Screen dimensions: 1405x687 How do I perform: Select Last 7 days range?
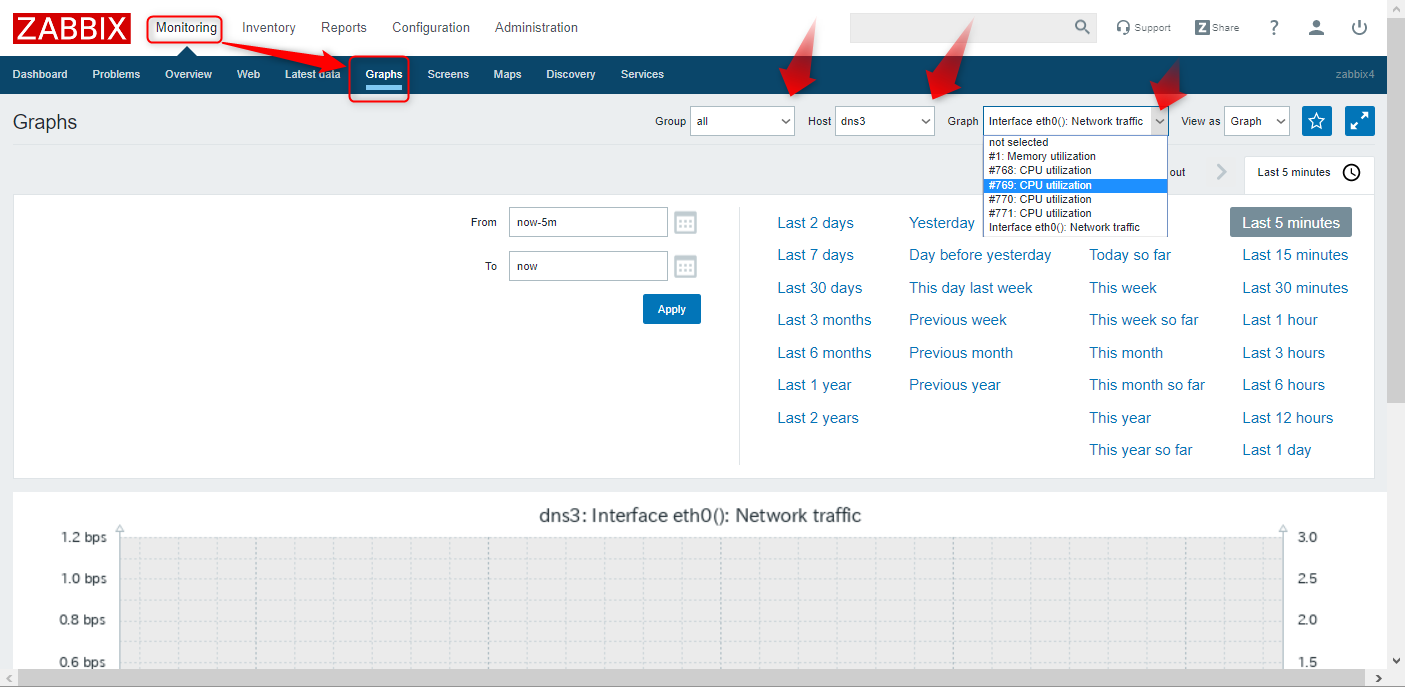point(816,255)
